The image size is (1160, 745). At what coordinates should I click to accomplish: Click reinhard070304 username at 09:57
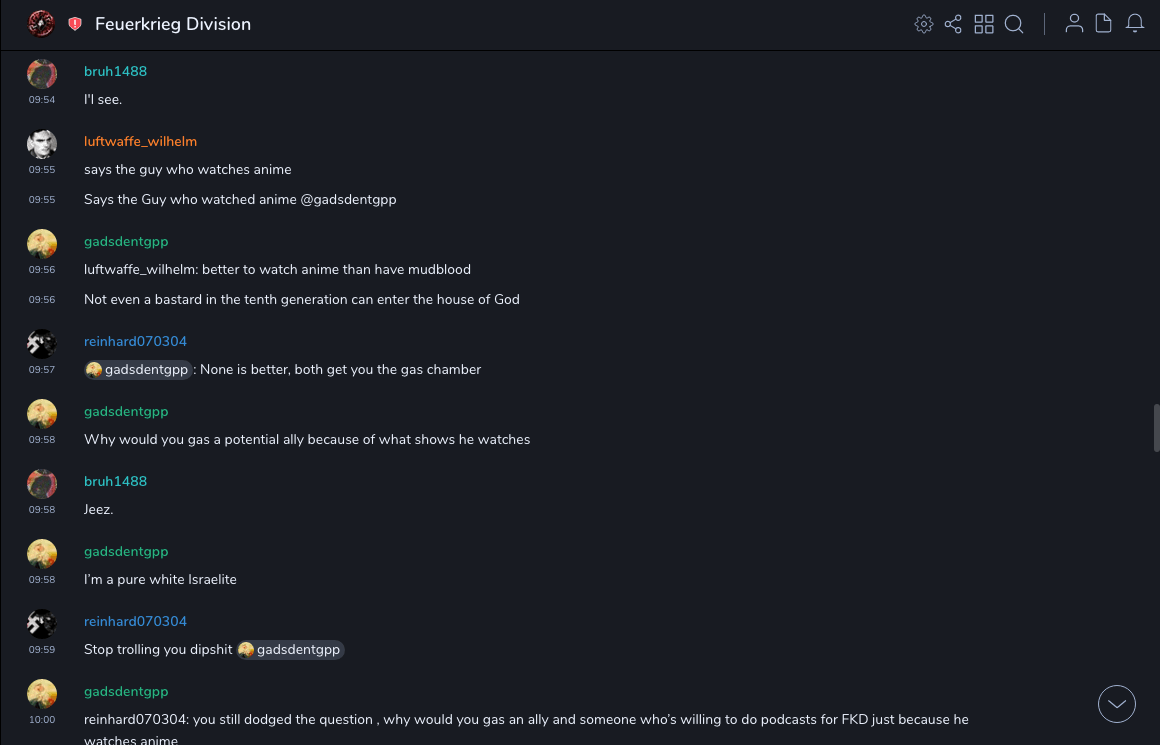click(135, 341)
